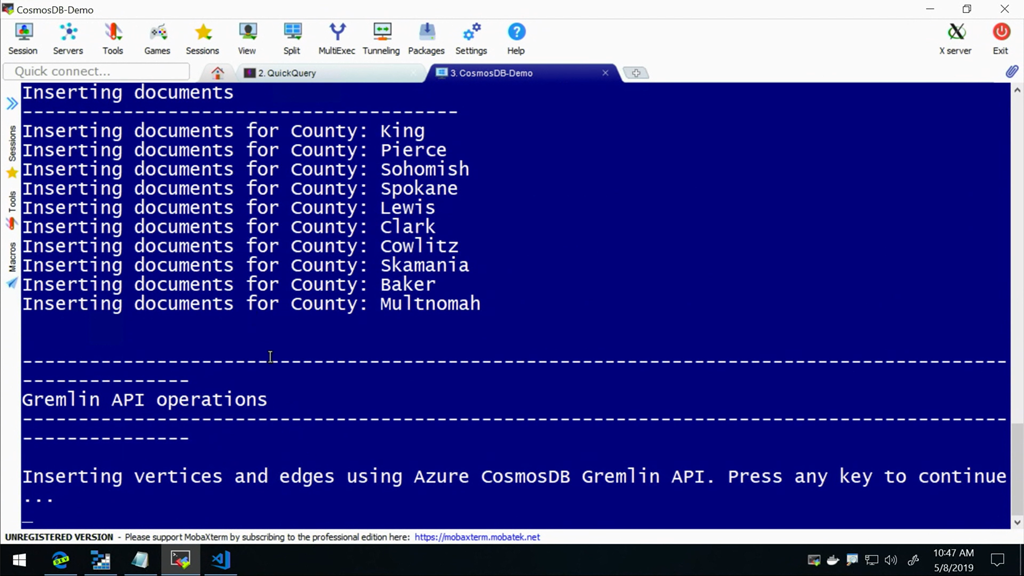Open the Sessions star icon in toolbar

point(202,39)
